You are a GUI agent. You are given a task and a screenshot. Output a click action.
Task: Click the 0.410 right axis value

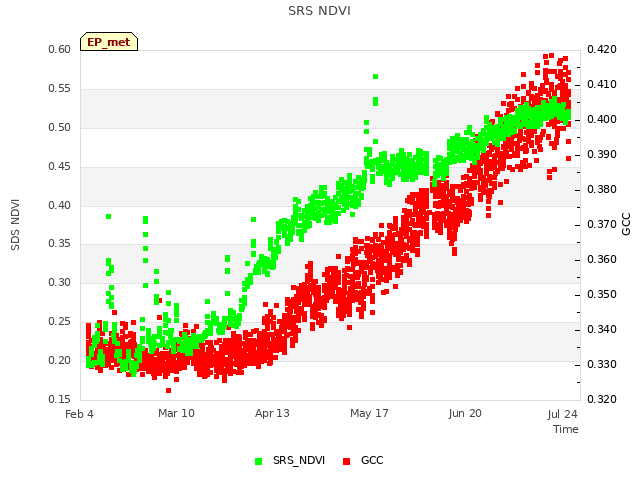click(x=602, y=84)
